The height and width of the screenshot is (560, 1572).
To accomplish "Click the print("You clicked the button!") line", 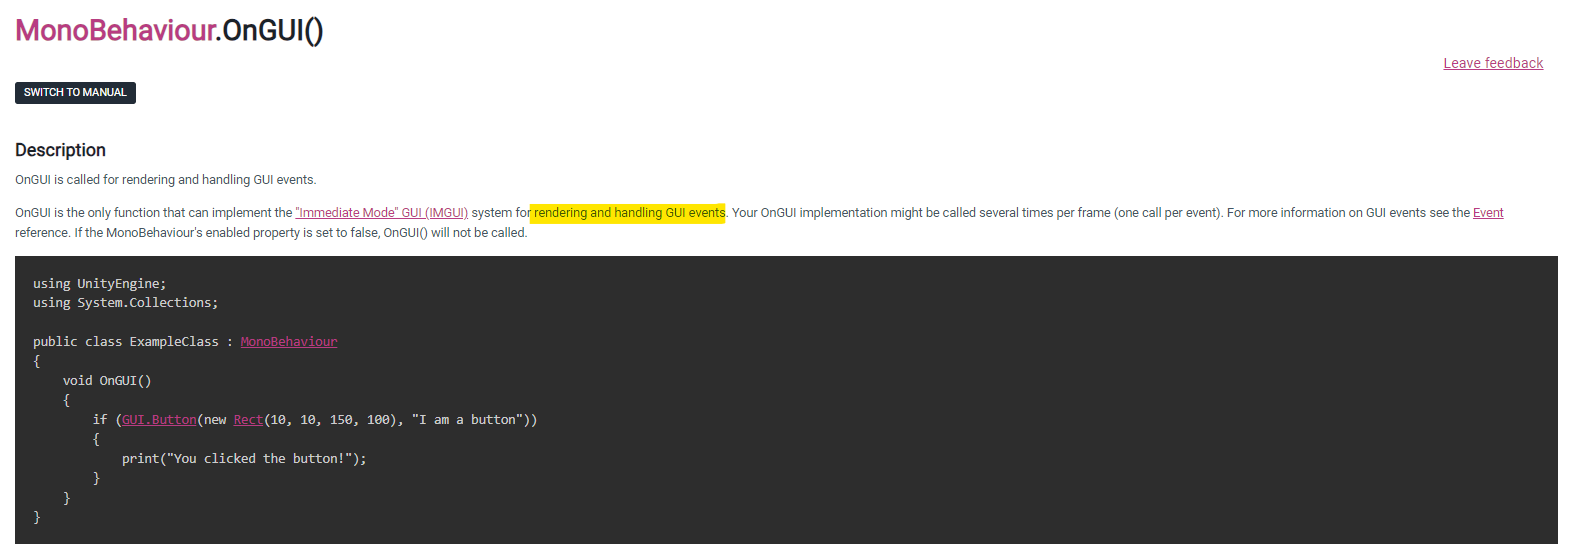I will point(244,459).
